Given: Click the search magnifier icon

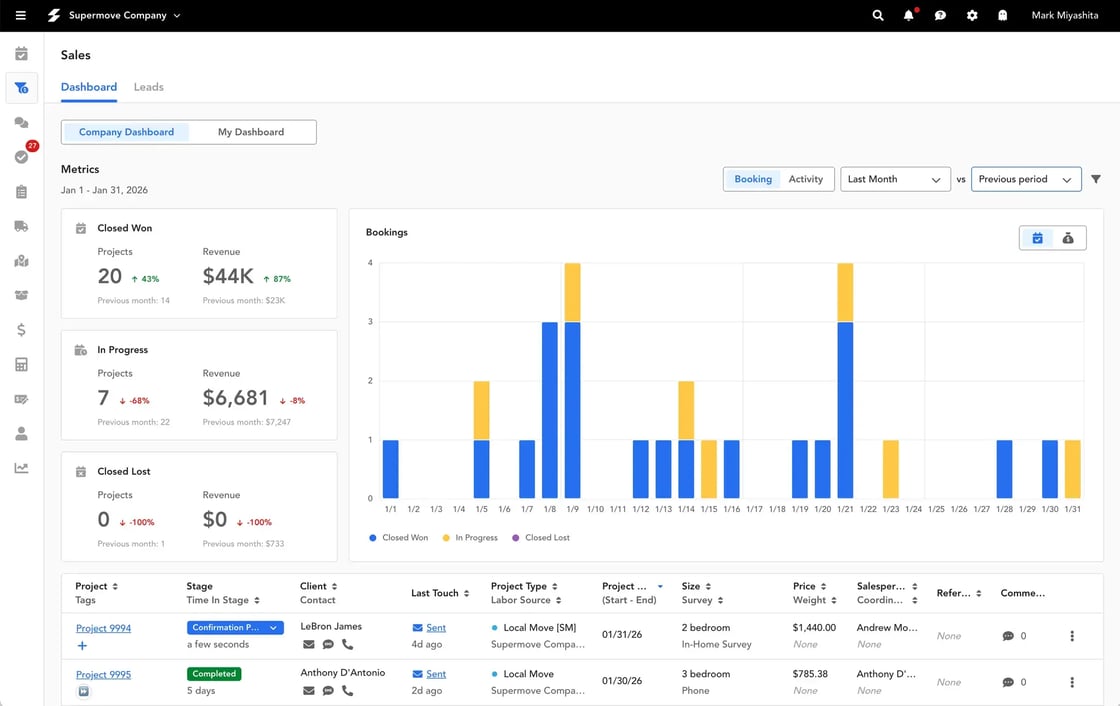Looking at the screenshot, I should point(878,15).
